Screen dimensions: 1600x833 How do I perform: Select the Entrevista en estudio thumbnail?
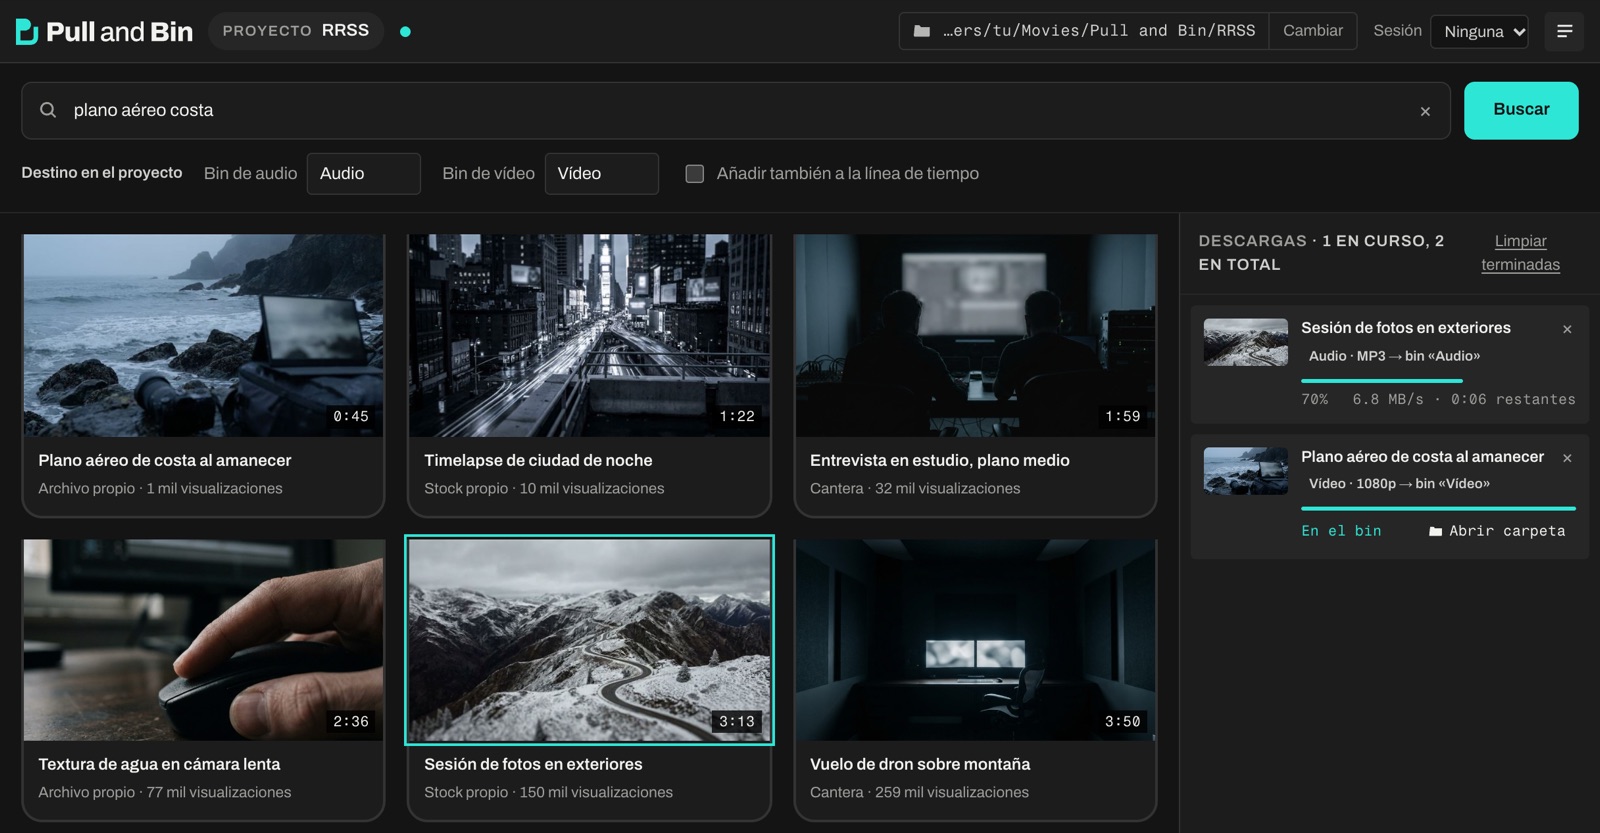(x=976, y=335)
